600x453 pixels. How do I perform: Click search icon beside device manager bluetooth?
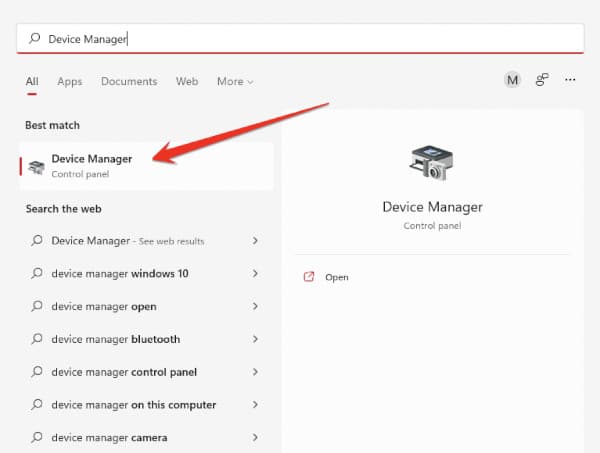(37, 339)
